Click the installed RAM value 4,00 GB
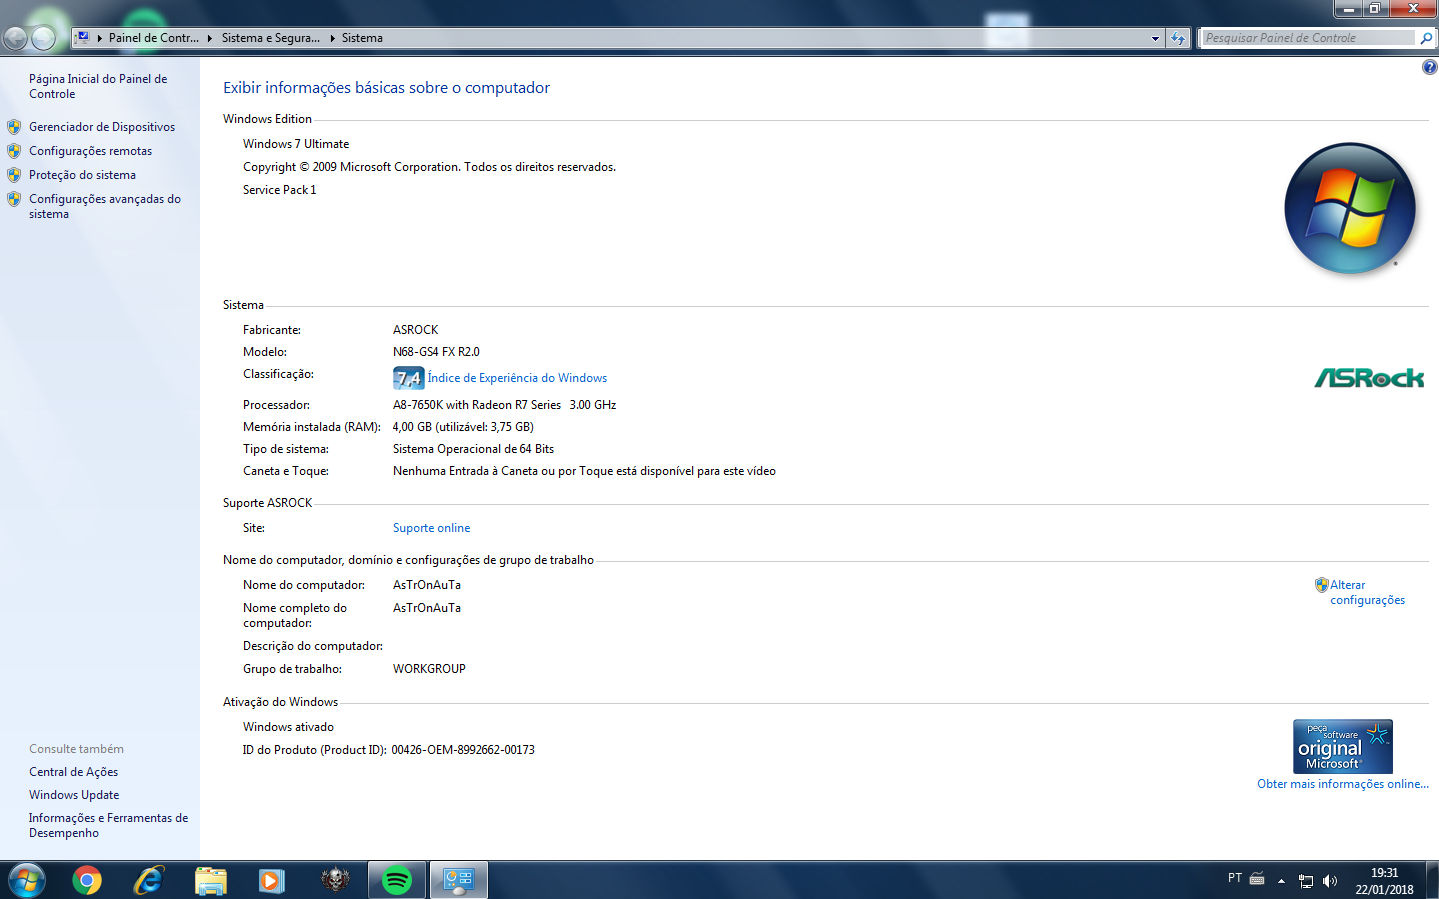The image size is (1439, 899). tap(463, 427)
